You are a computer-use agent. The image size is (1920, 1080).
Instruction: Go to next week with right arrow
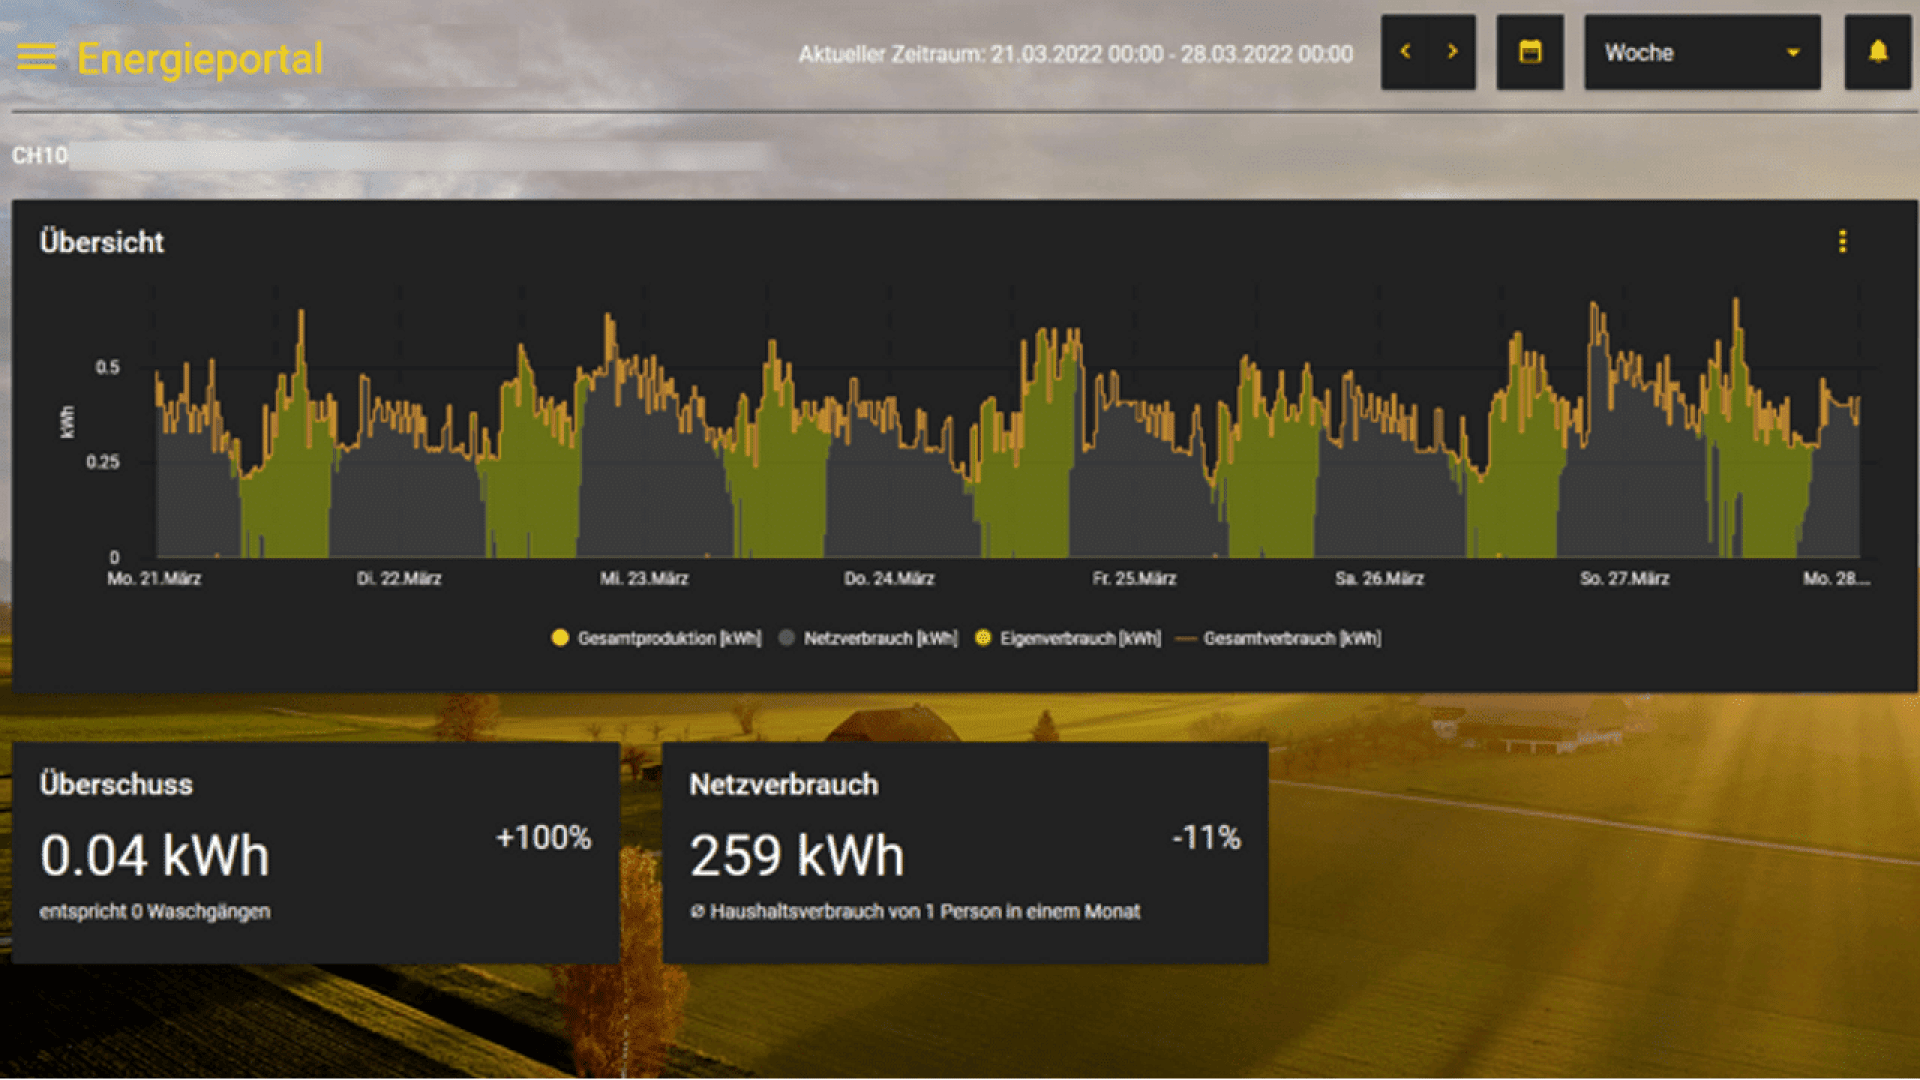click(x=1452, y=51)
